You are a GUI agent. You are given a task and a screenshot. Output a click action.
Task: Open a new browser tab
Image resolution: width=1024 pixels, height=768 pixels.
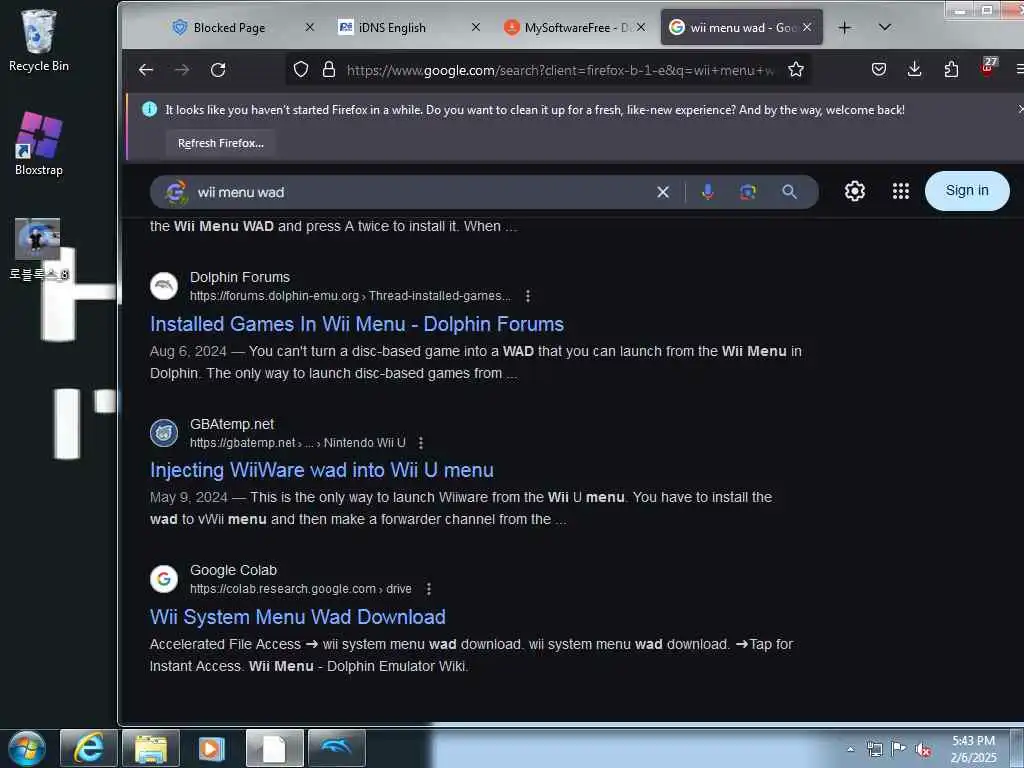[x=844, y=27]
